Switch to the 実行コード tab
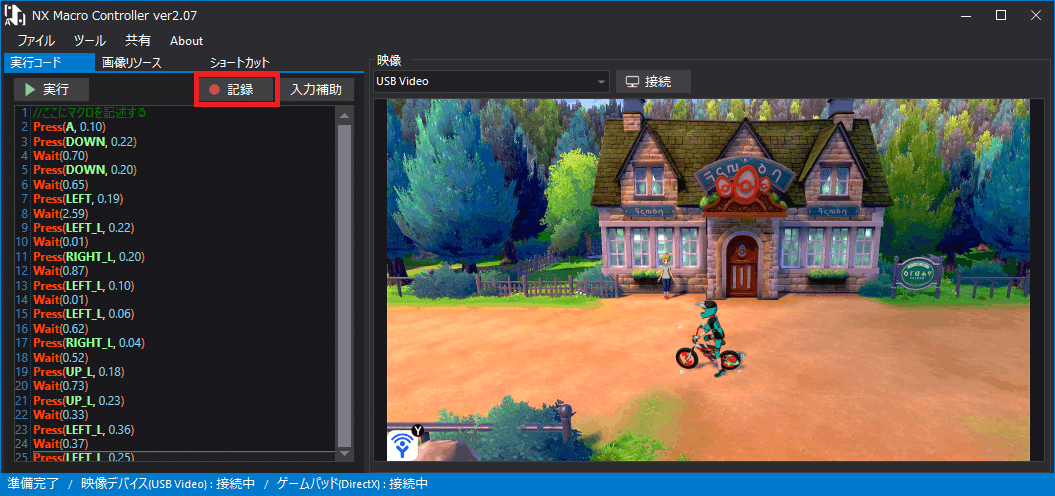Screen dimensions: 1055x496 coord(49,63)
